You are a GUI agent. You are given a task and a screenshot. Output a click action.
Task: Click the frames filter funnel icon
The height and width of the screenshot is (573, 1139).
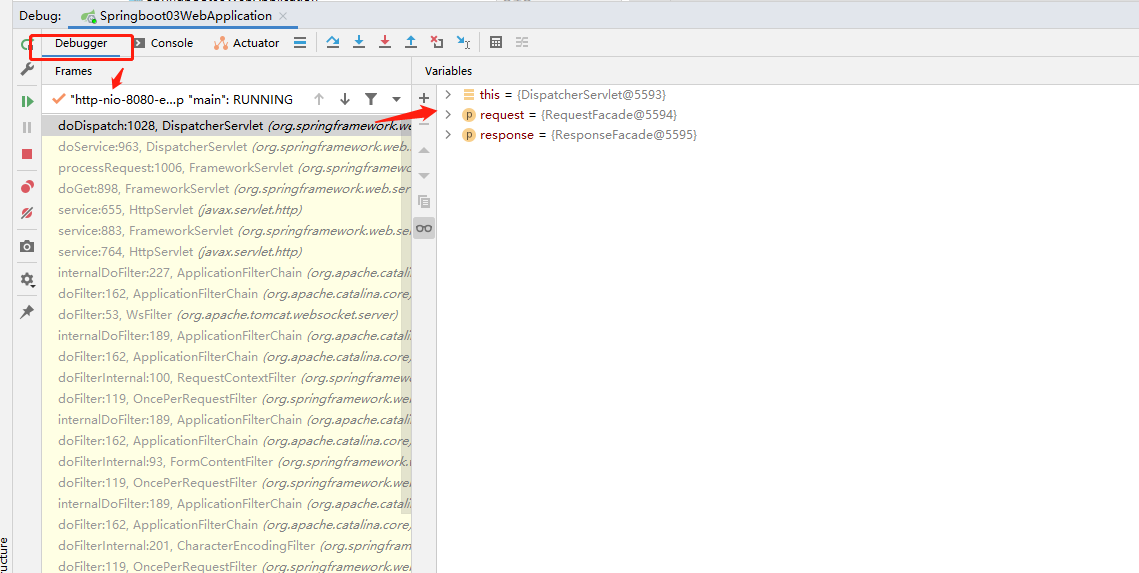[370, 99]
